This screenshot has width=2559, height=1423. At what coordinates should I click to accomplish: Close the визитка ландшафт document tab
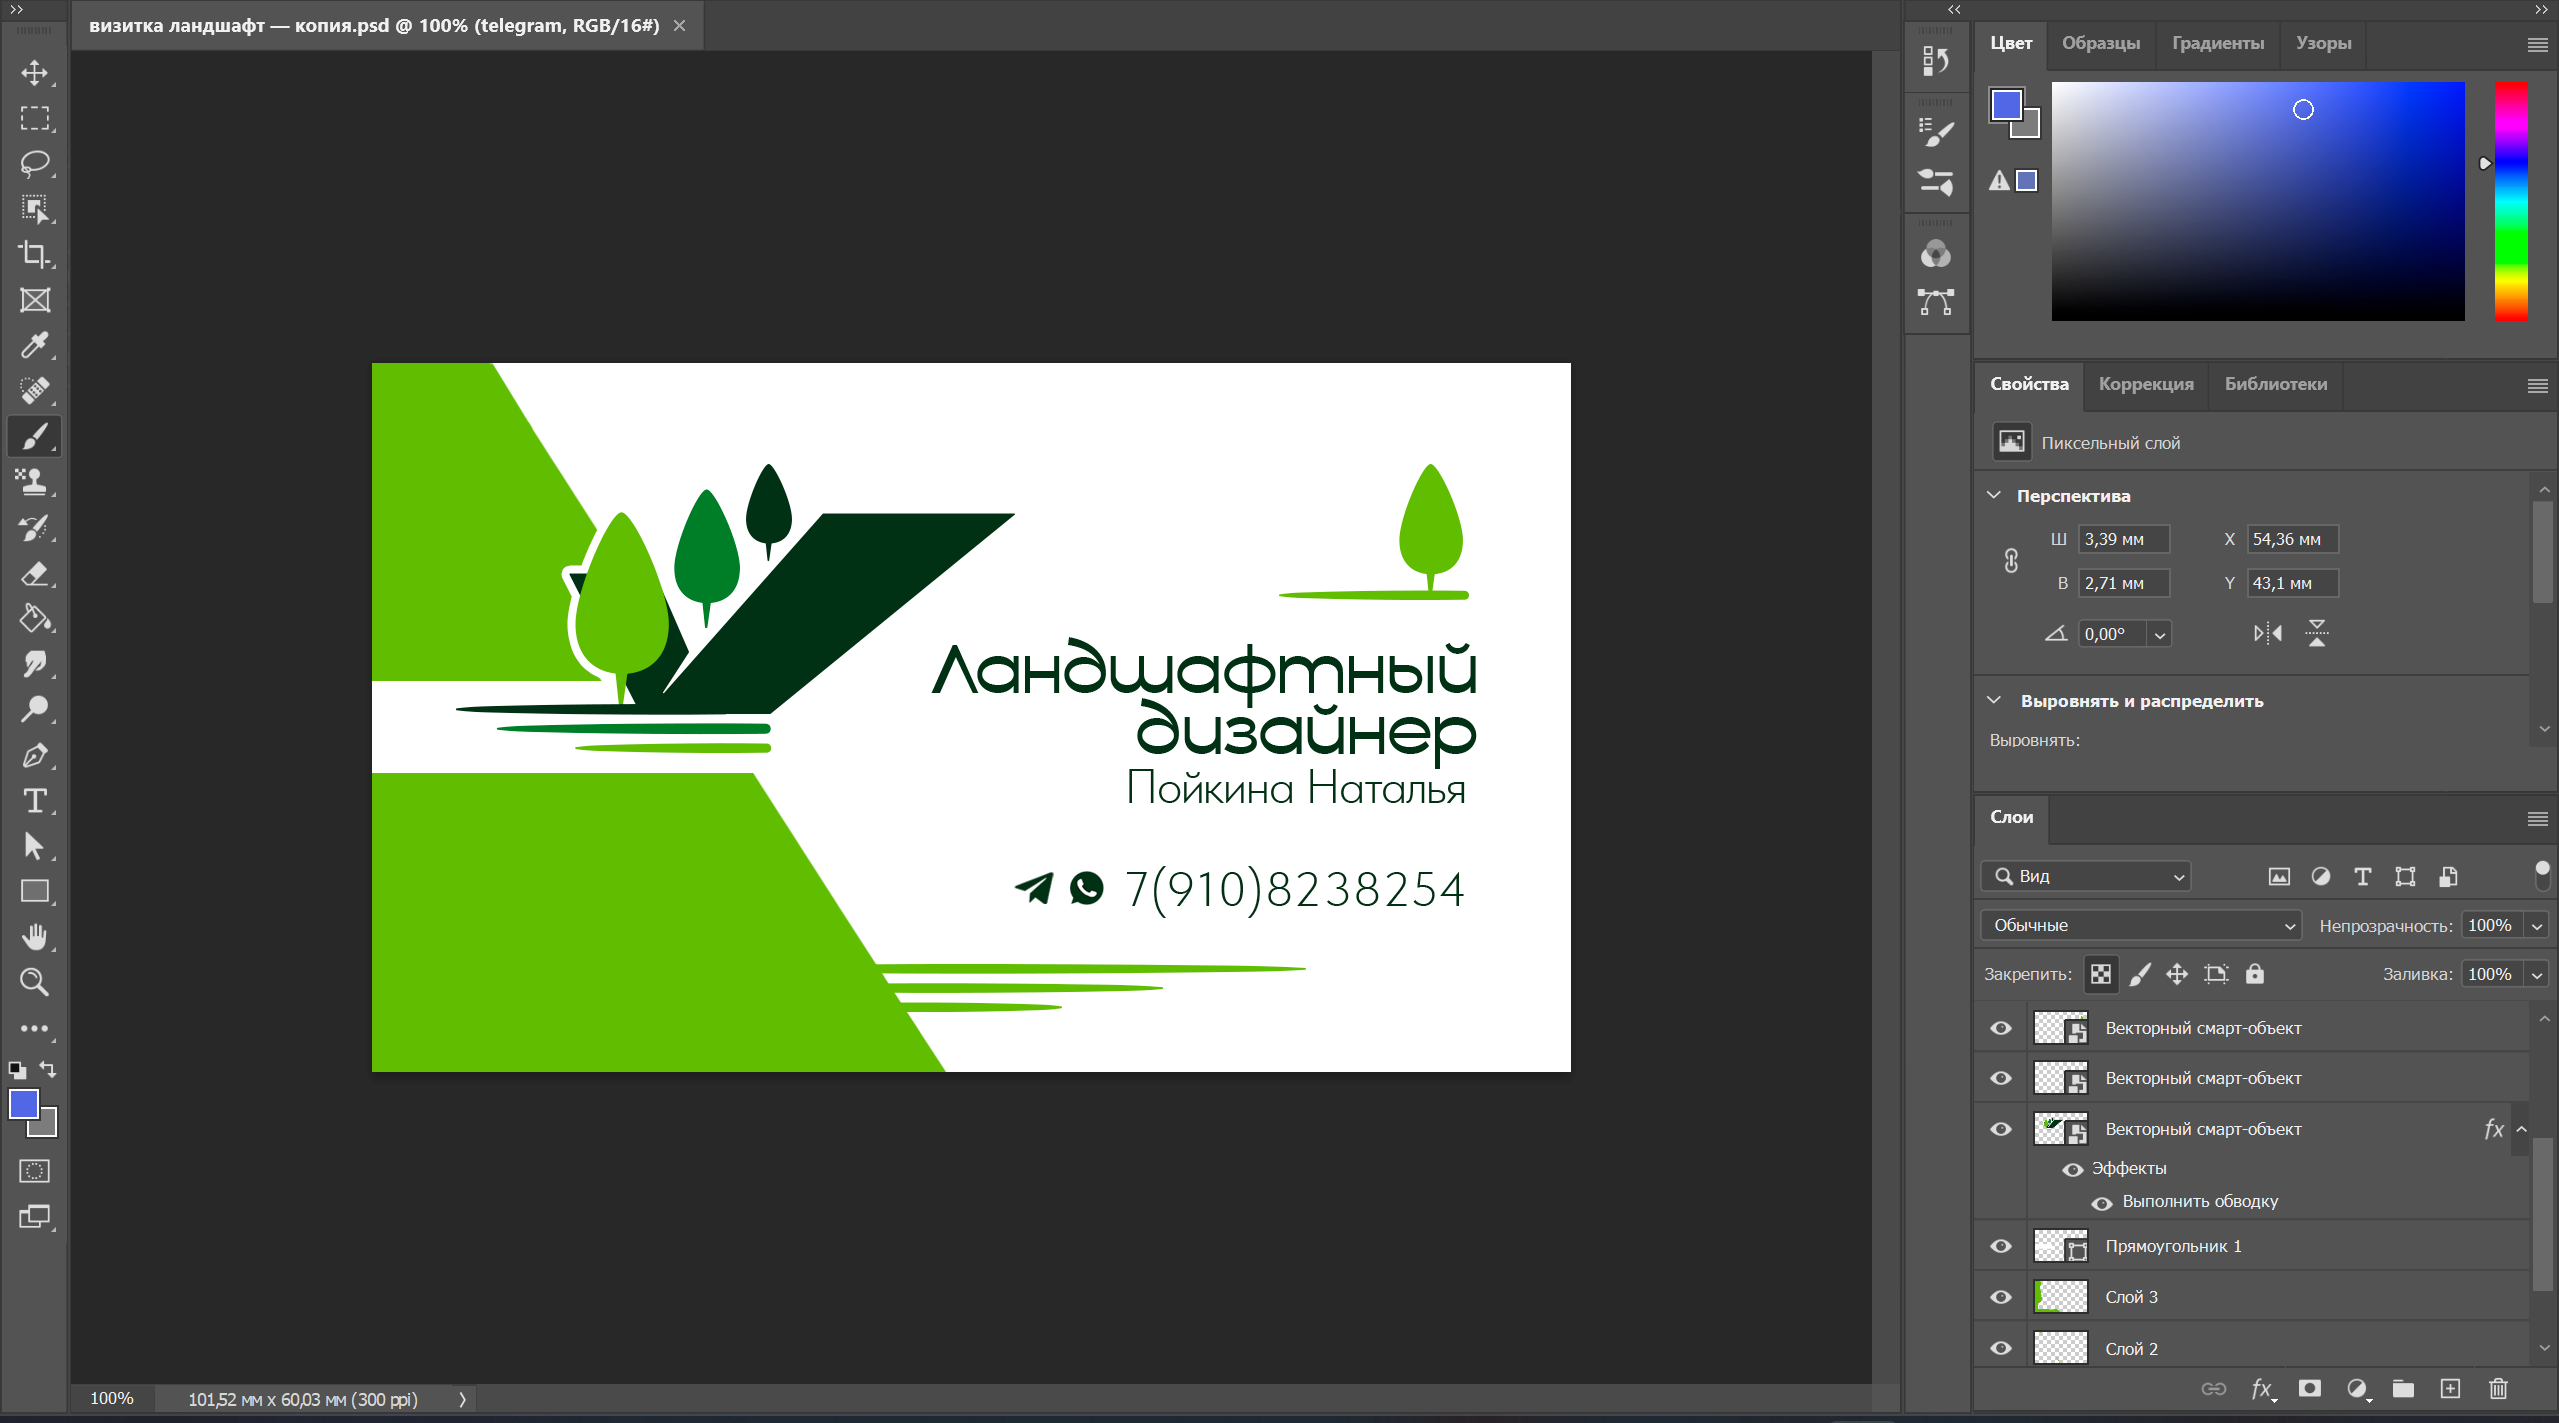point(680,26)
